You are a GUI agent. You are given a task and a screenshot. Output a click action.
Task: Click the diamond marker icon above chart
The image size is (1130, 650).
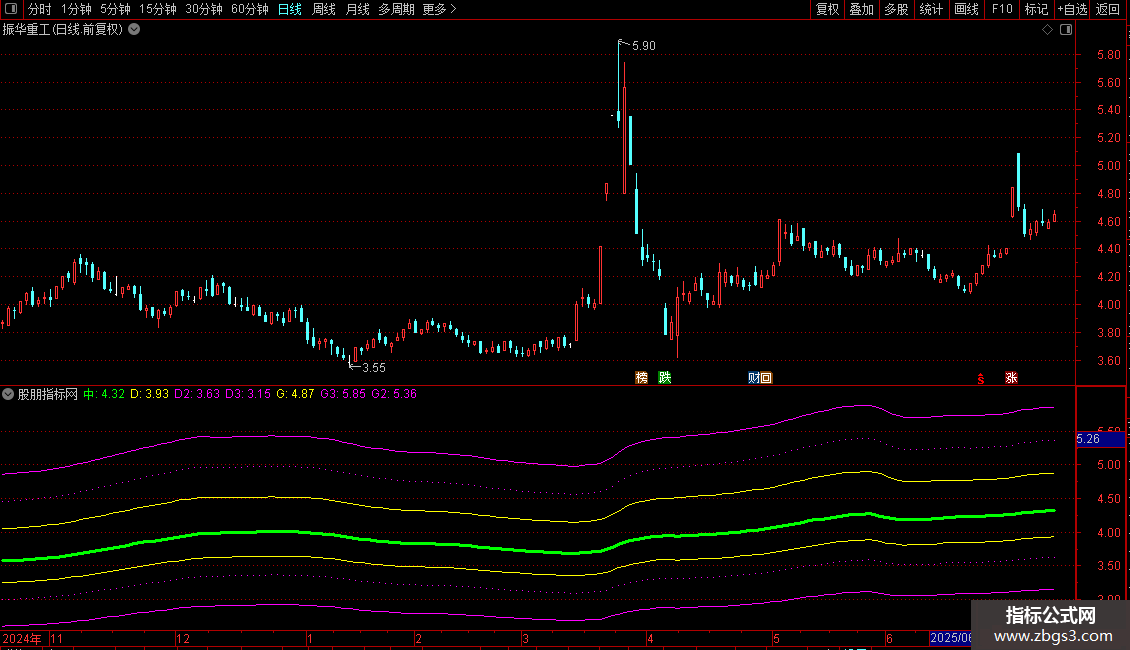pyautogui.click(x=1047, y=30)
